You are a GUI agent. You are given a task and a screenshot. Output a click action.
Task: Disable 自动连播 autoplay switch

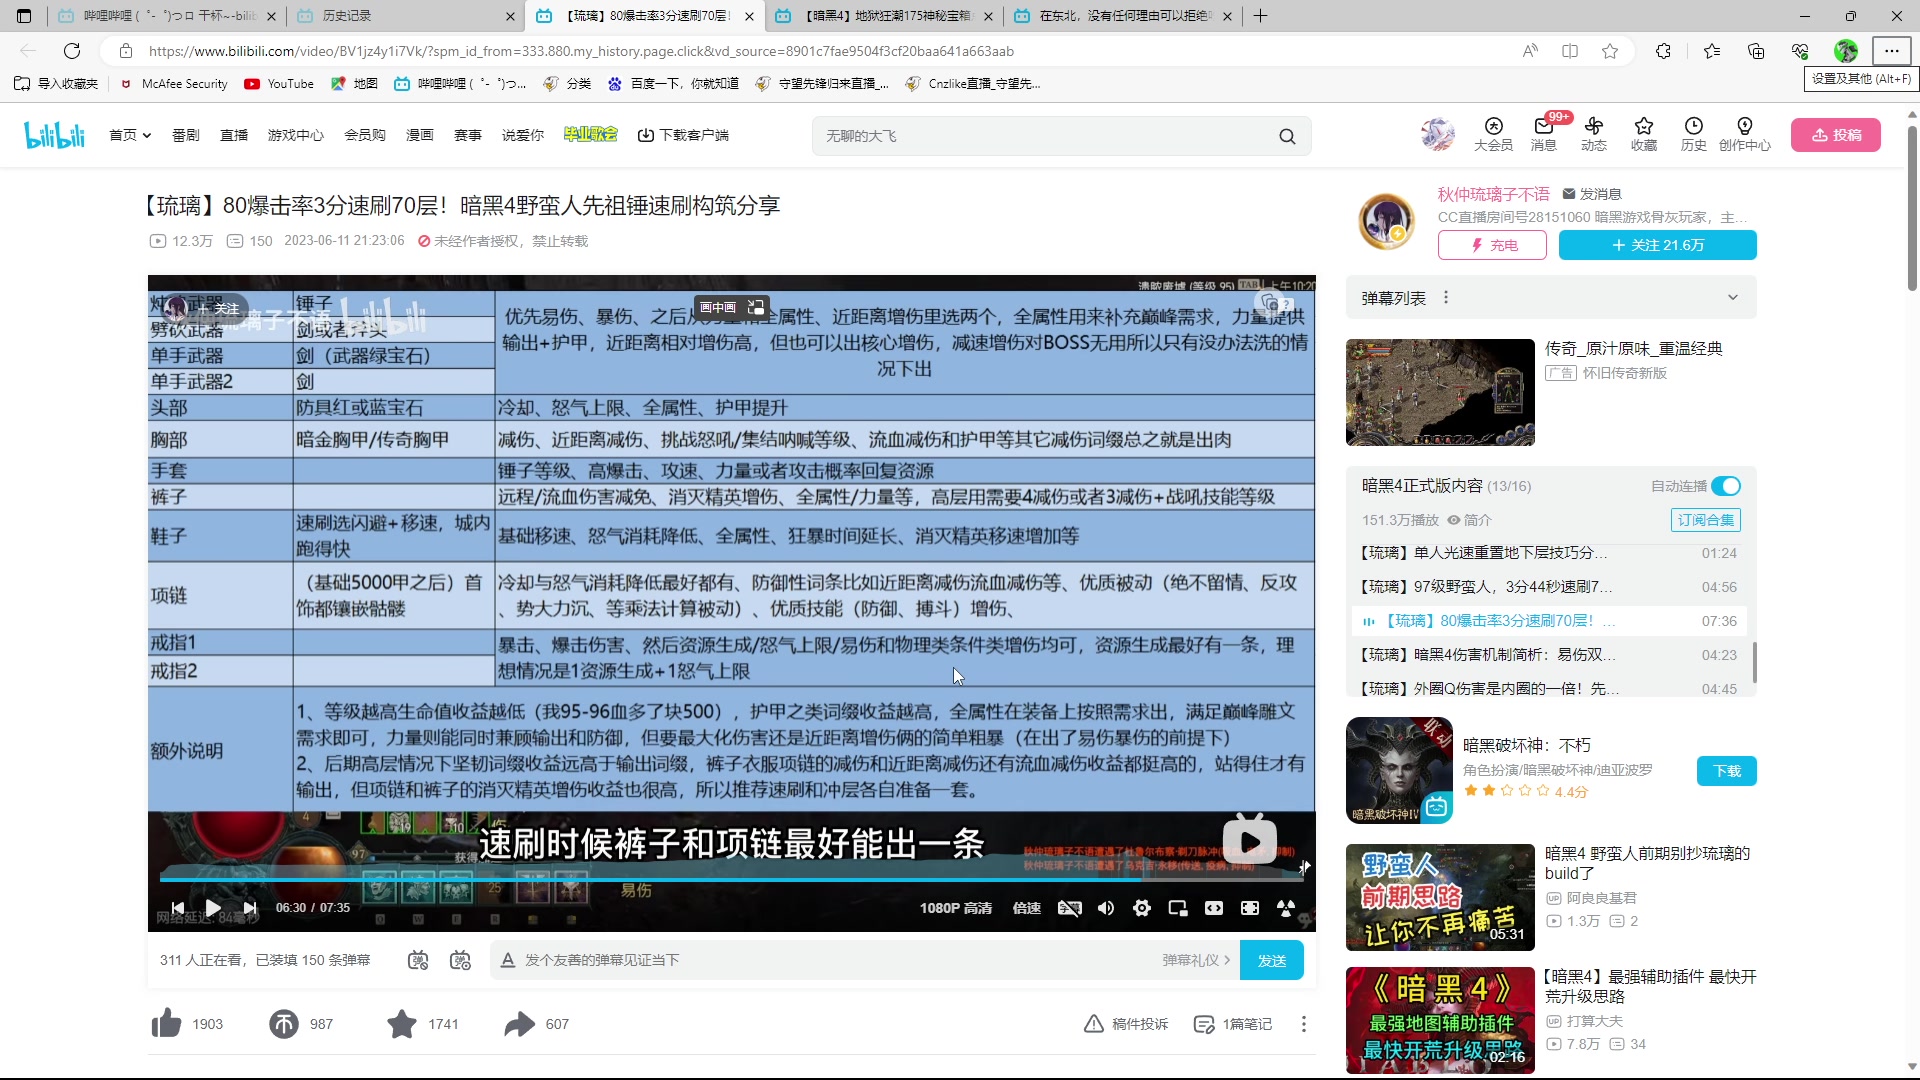[1727, 486]
